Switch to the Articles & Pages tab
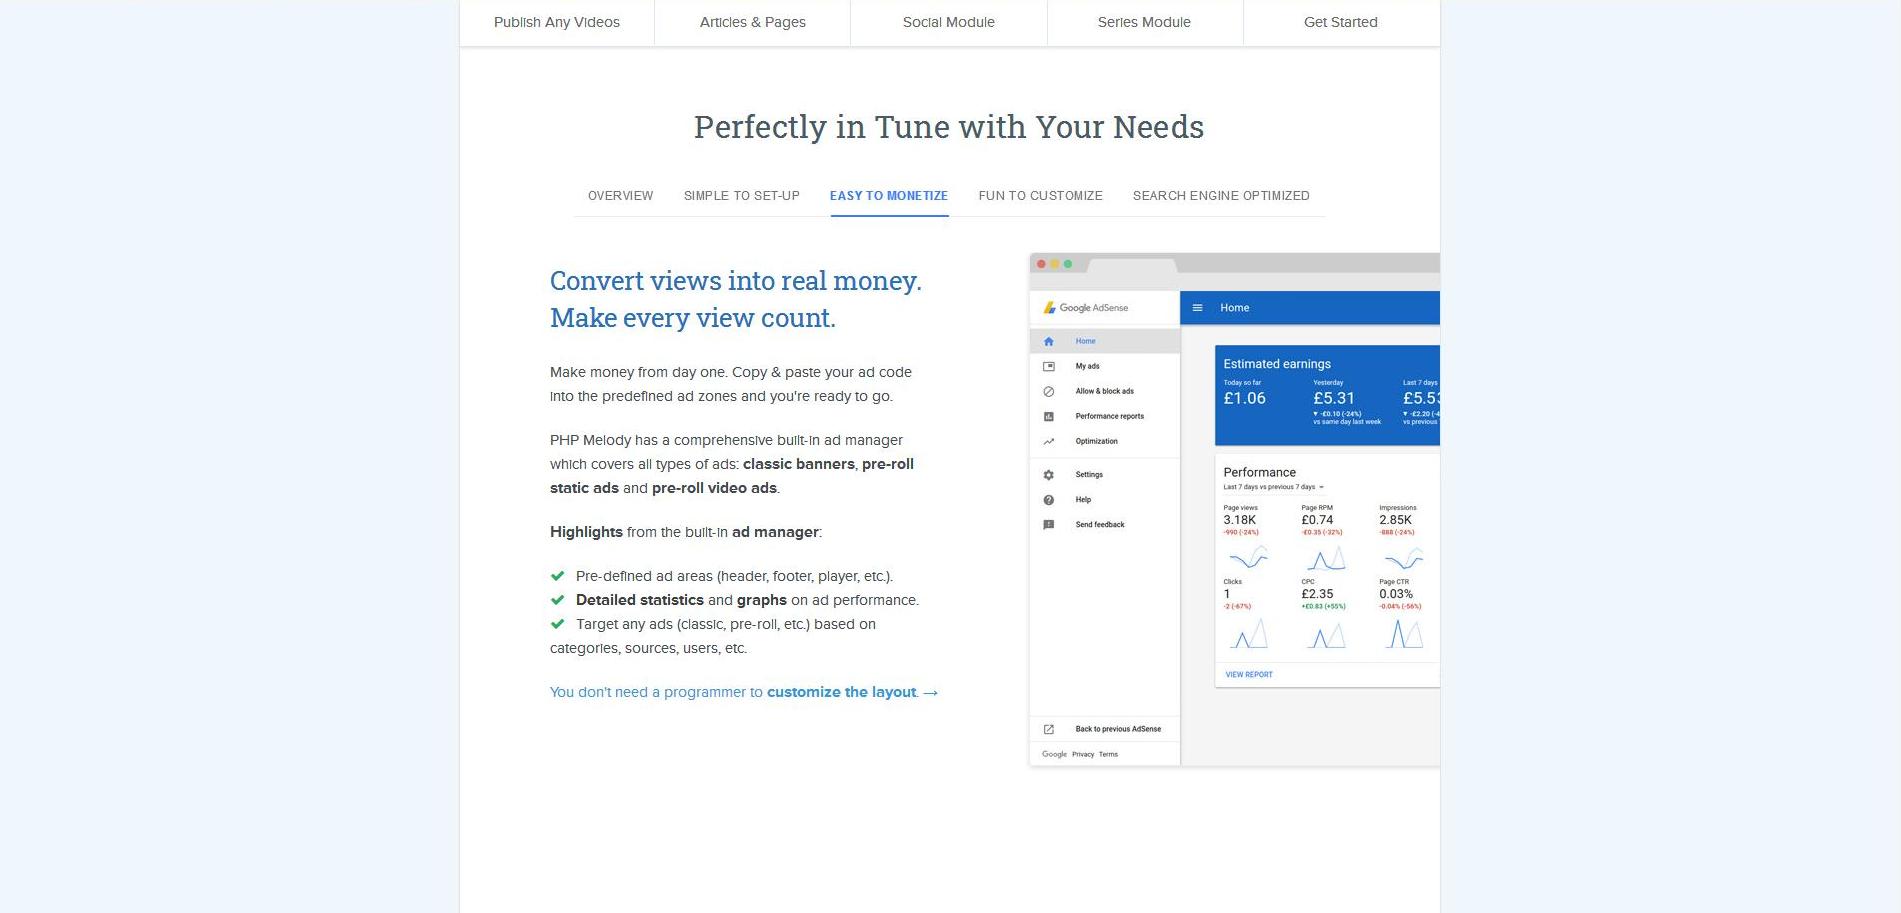Viewport: 1901px width, 913px height. coord(752,22)
